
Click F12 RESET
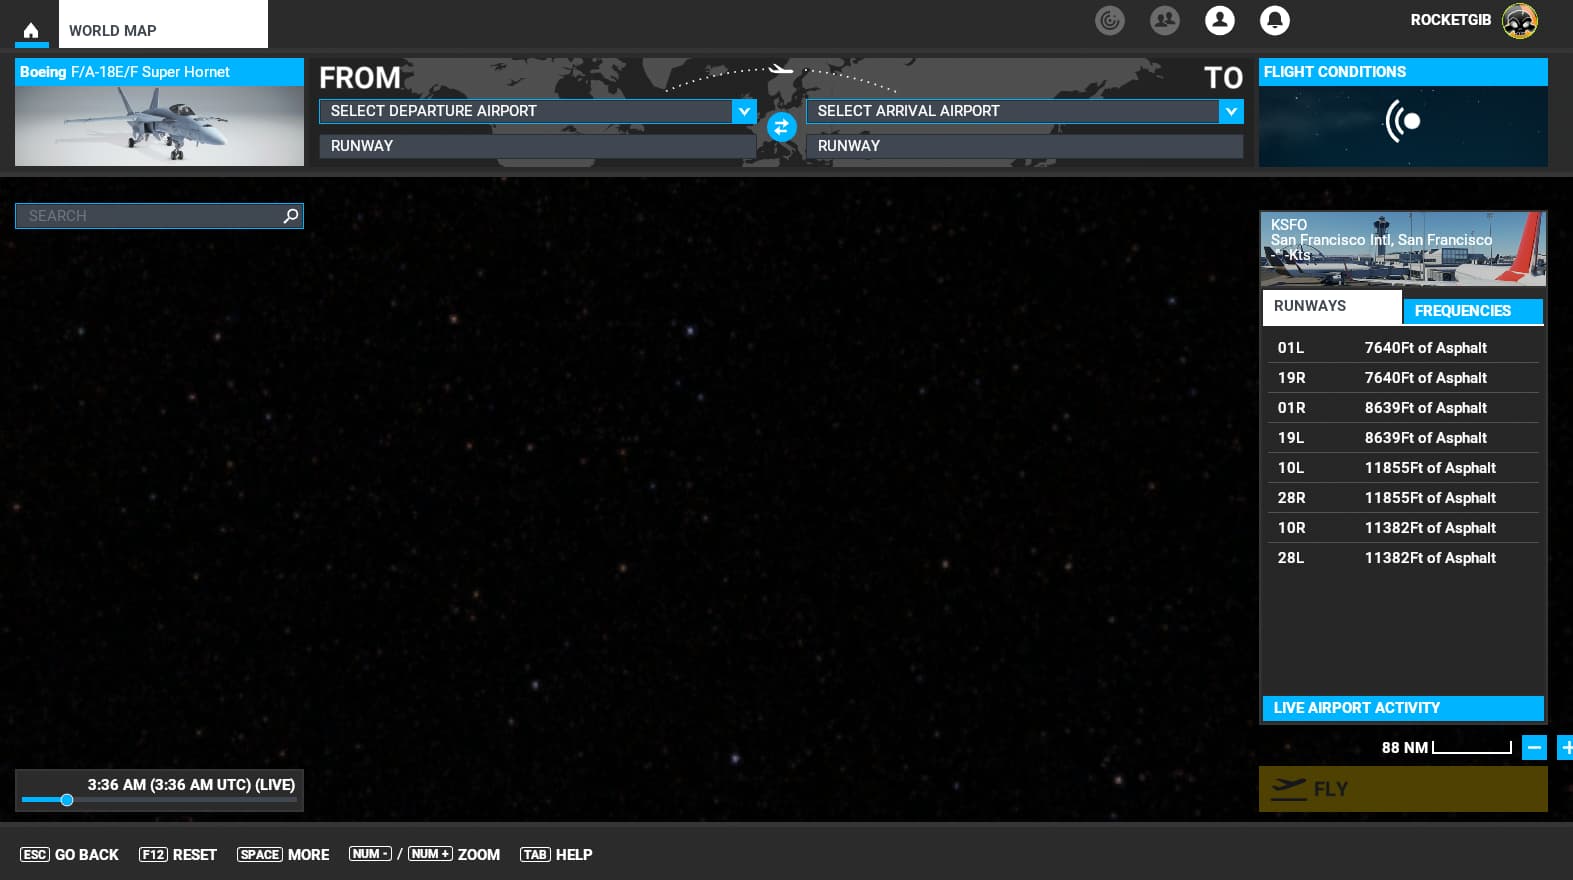pyautogui.click(x=178, y=855)
